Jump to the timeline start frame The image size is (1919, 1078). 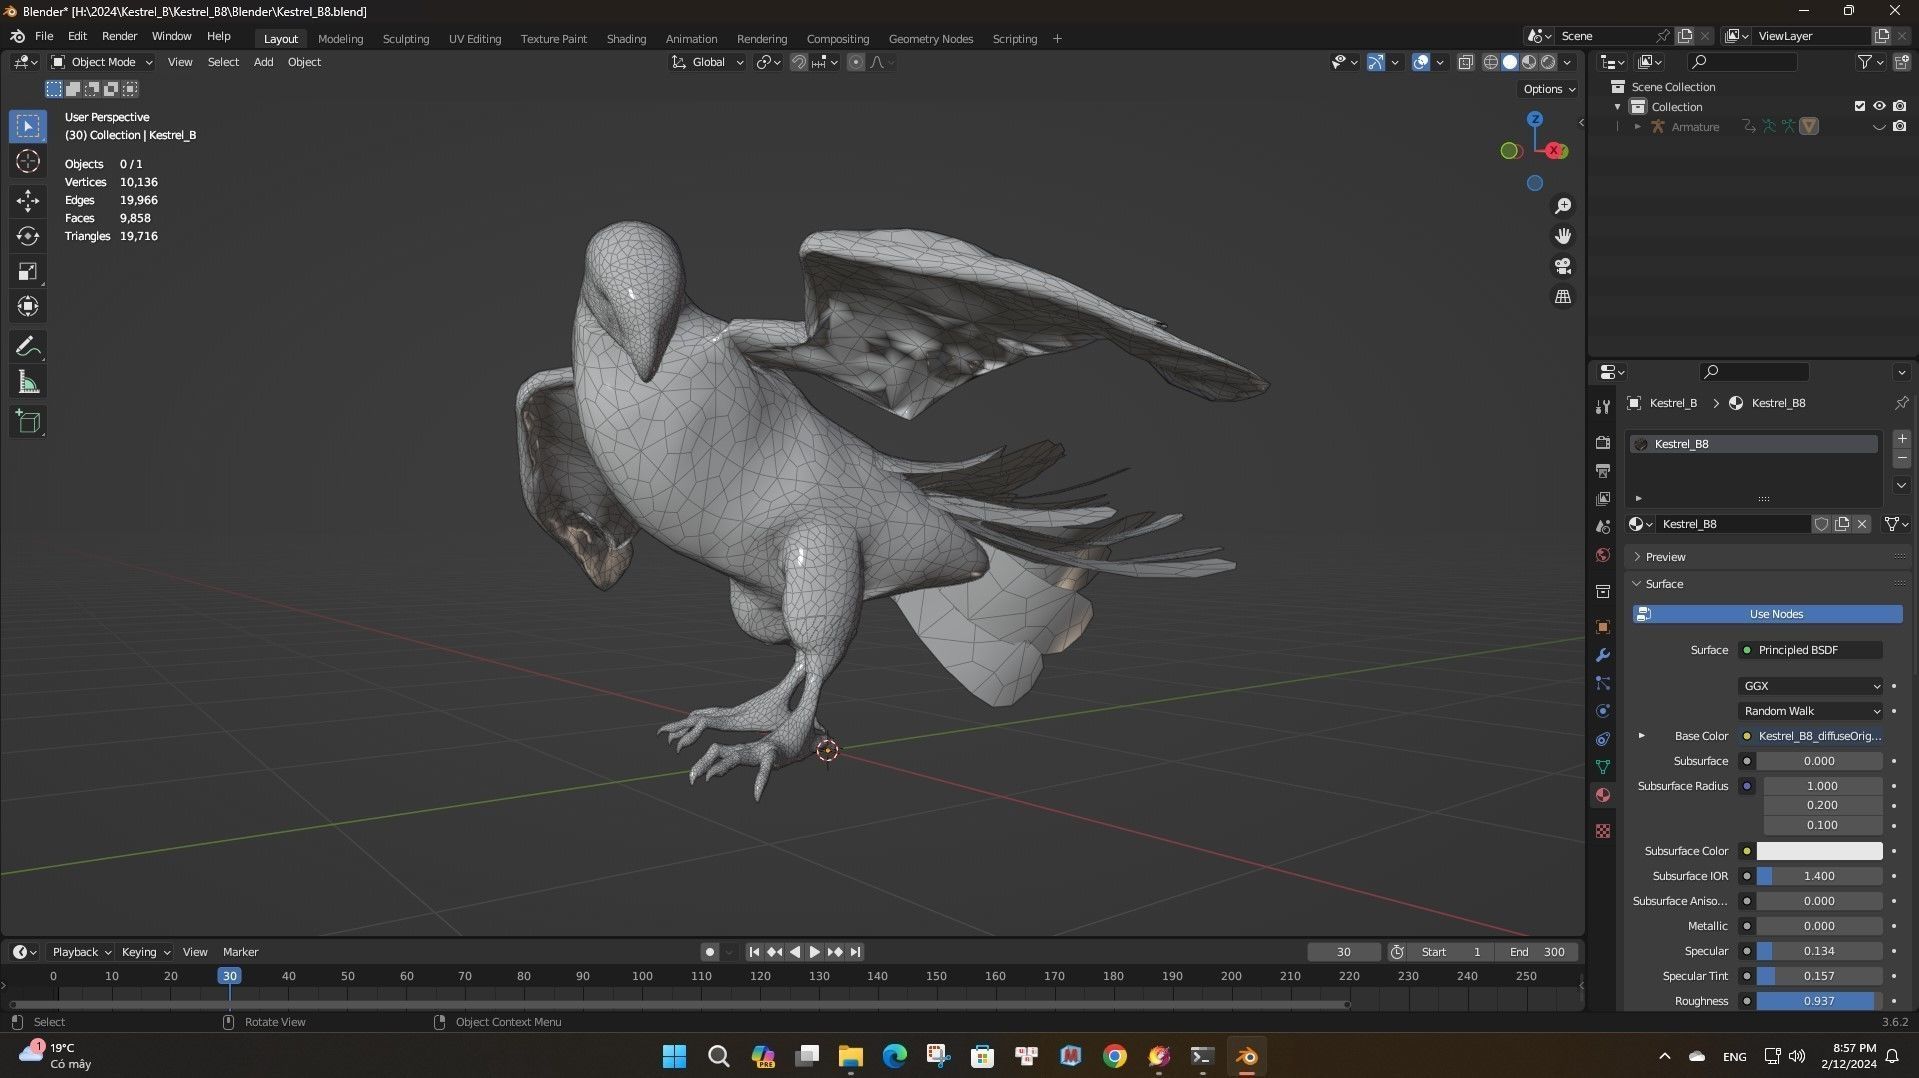pyautogui.click(x=754, y=952)
